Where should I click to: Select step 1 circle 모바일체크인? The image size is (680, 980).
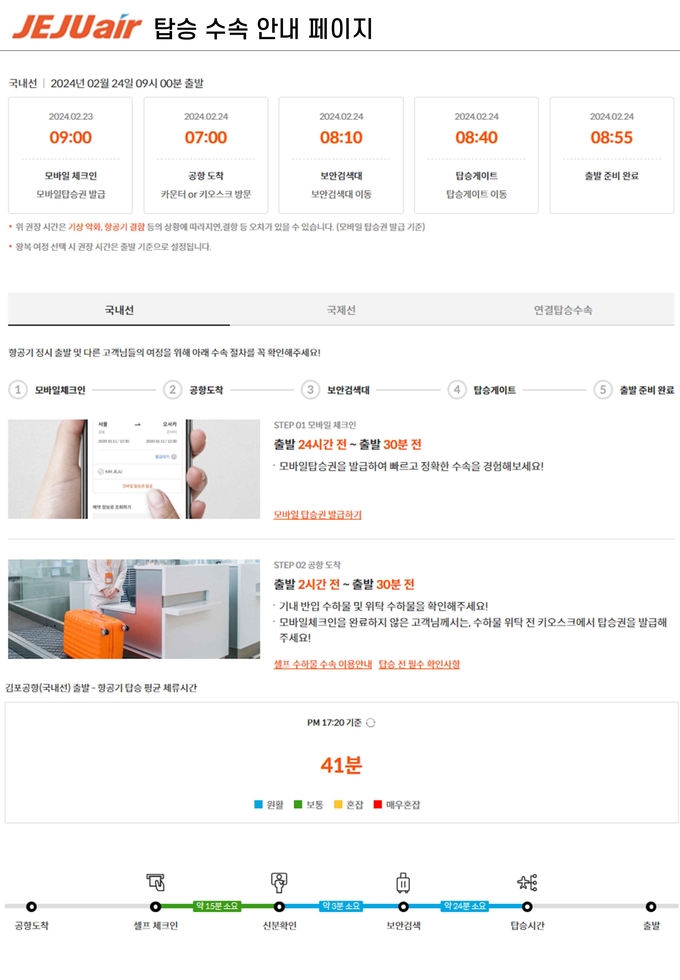click(x=18, y=390)
